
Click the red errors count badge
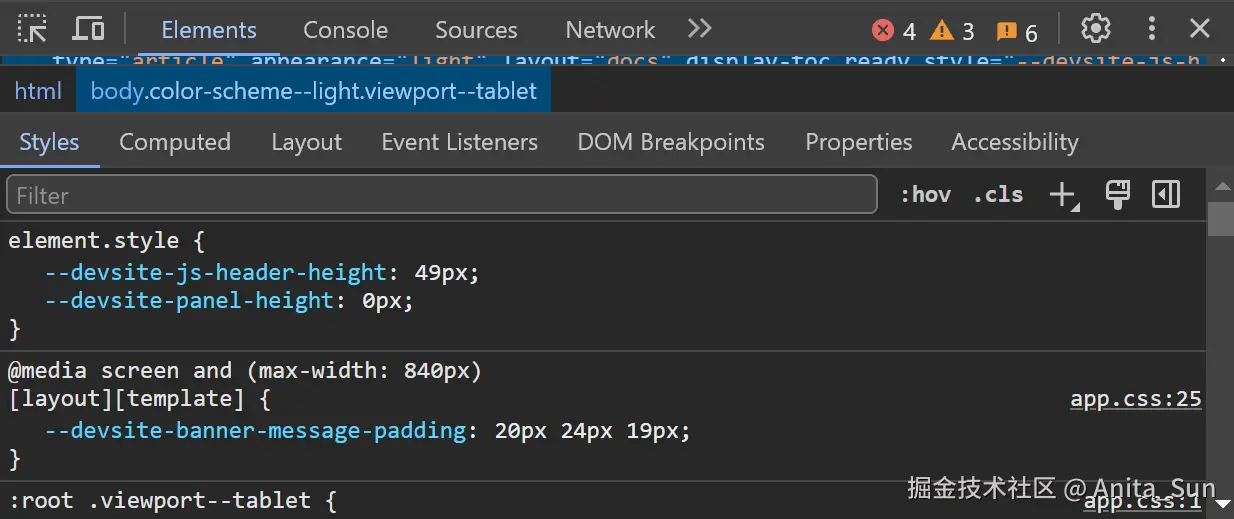click(894, 31)
